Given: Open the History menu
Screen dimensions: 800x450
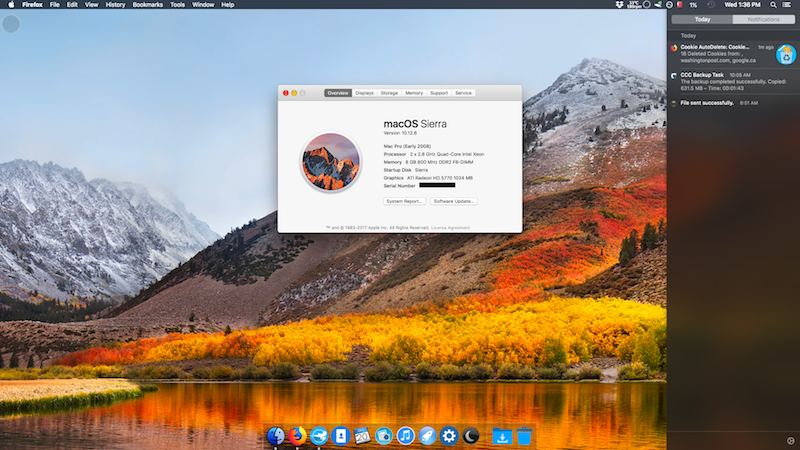Looking at the screenshot, I should [115, 5].
